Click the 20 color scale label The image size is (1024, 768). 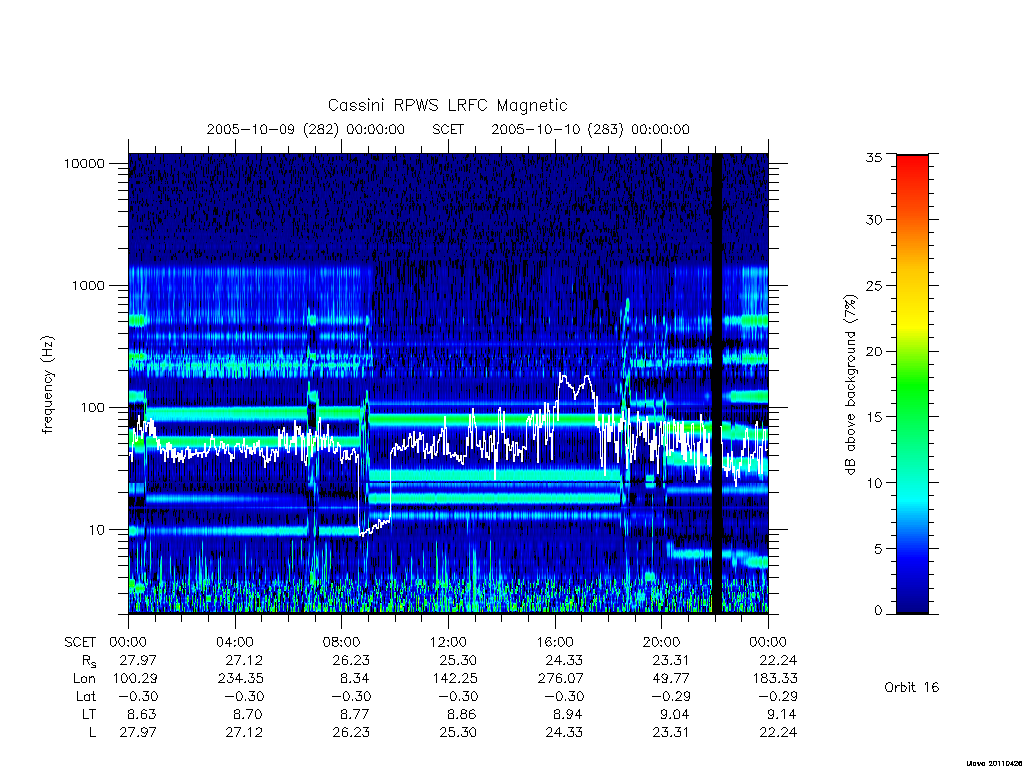pyautogui.click(x=873, y=351)
